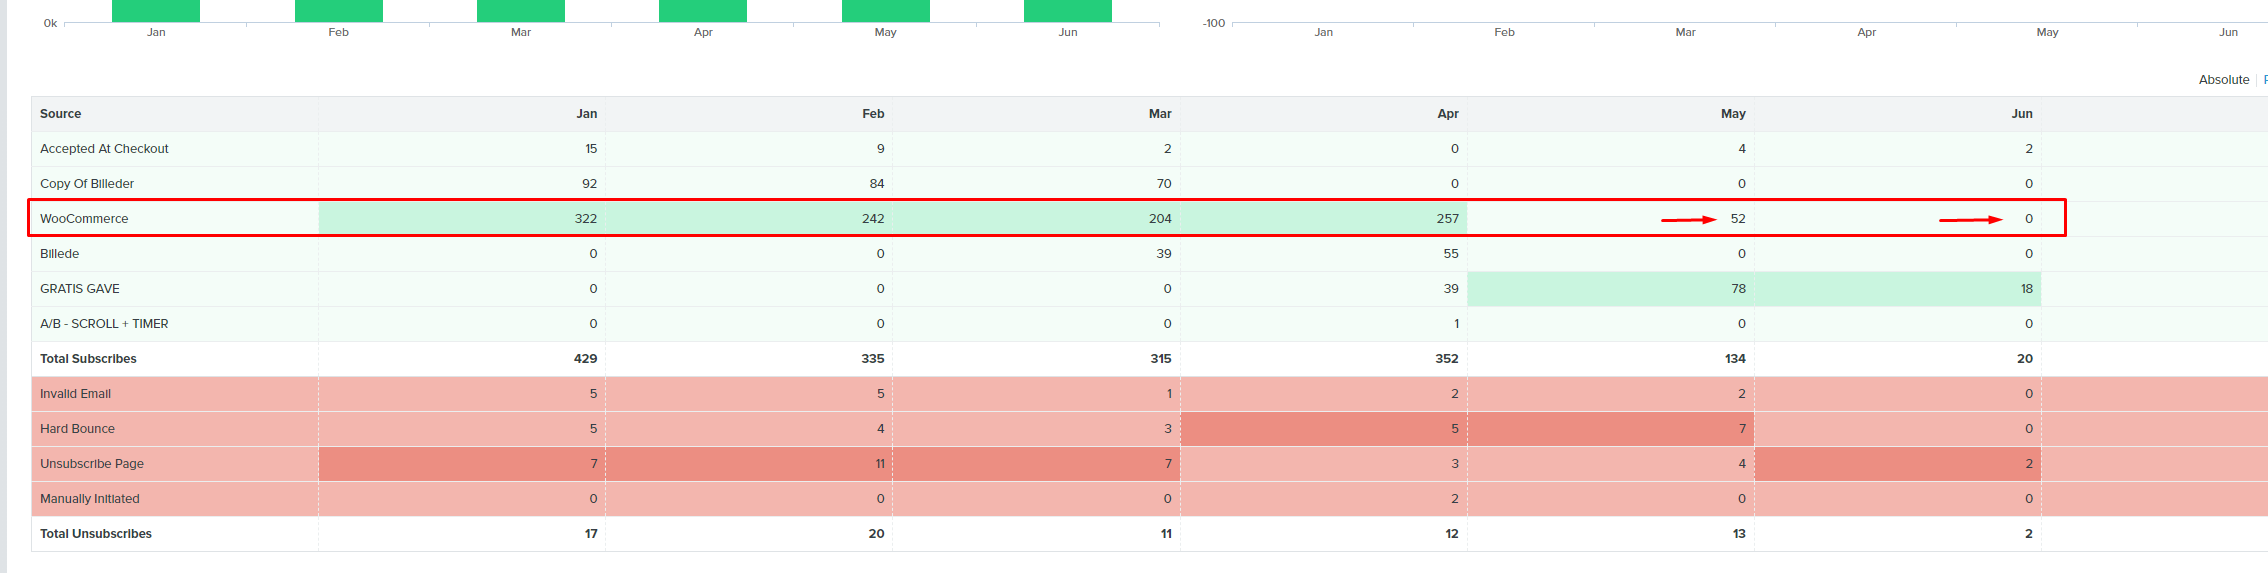Select the Total Subscribes row label
The height and width of the screenshot is (573, 2268).
[x=88, y=359]
